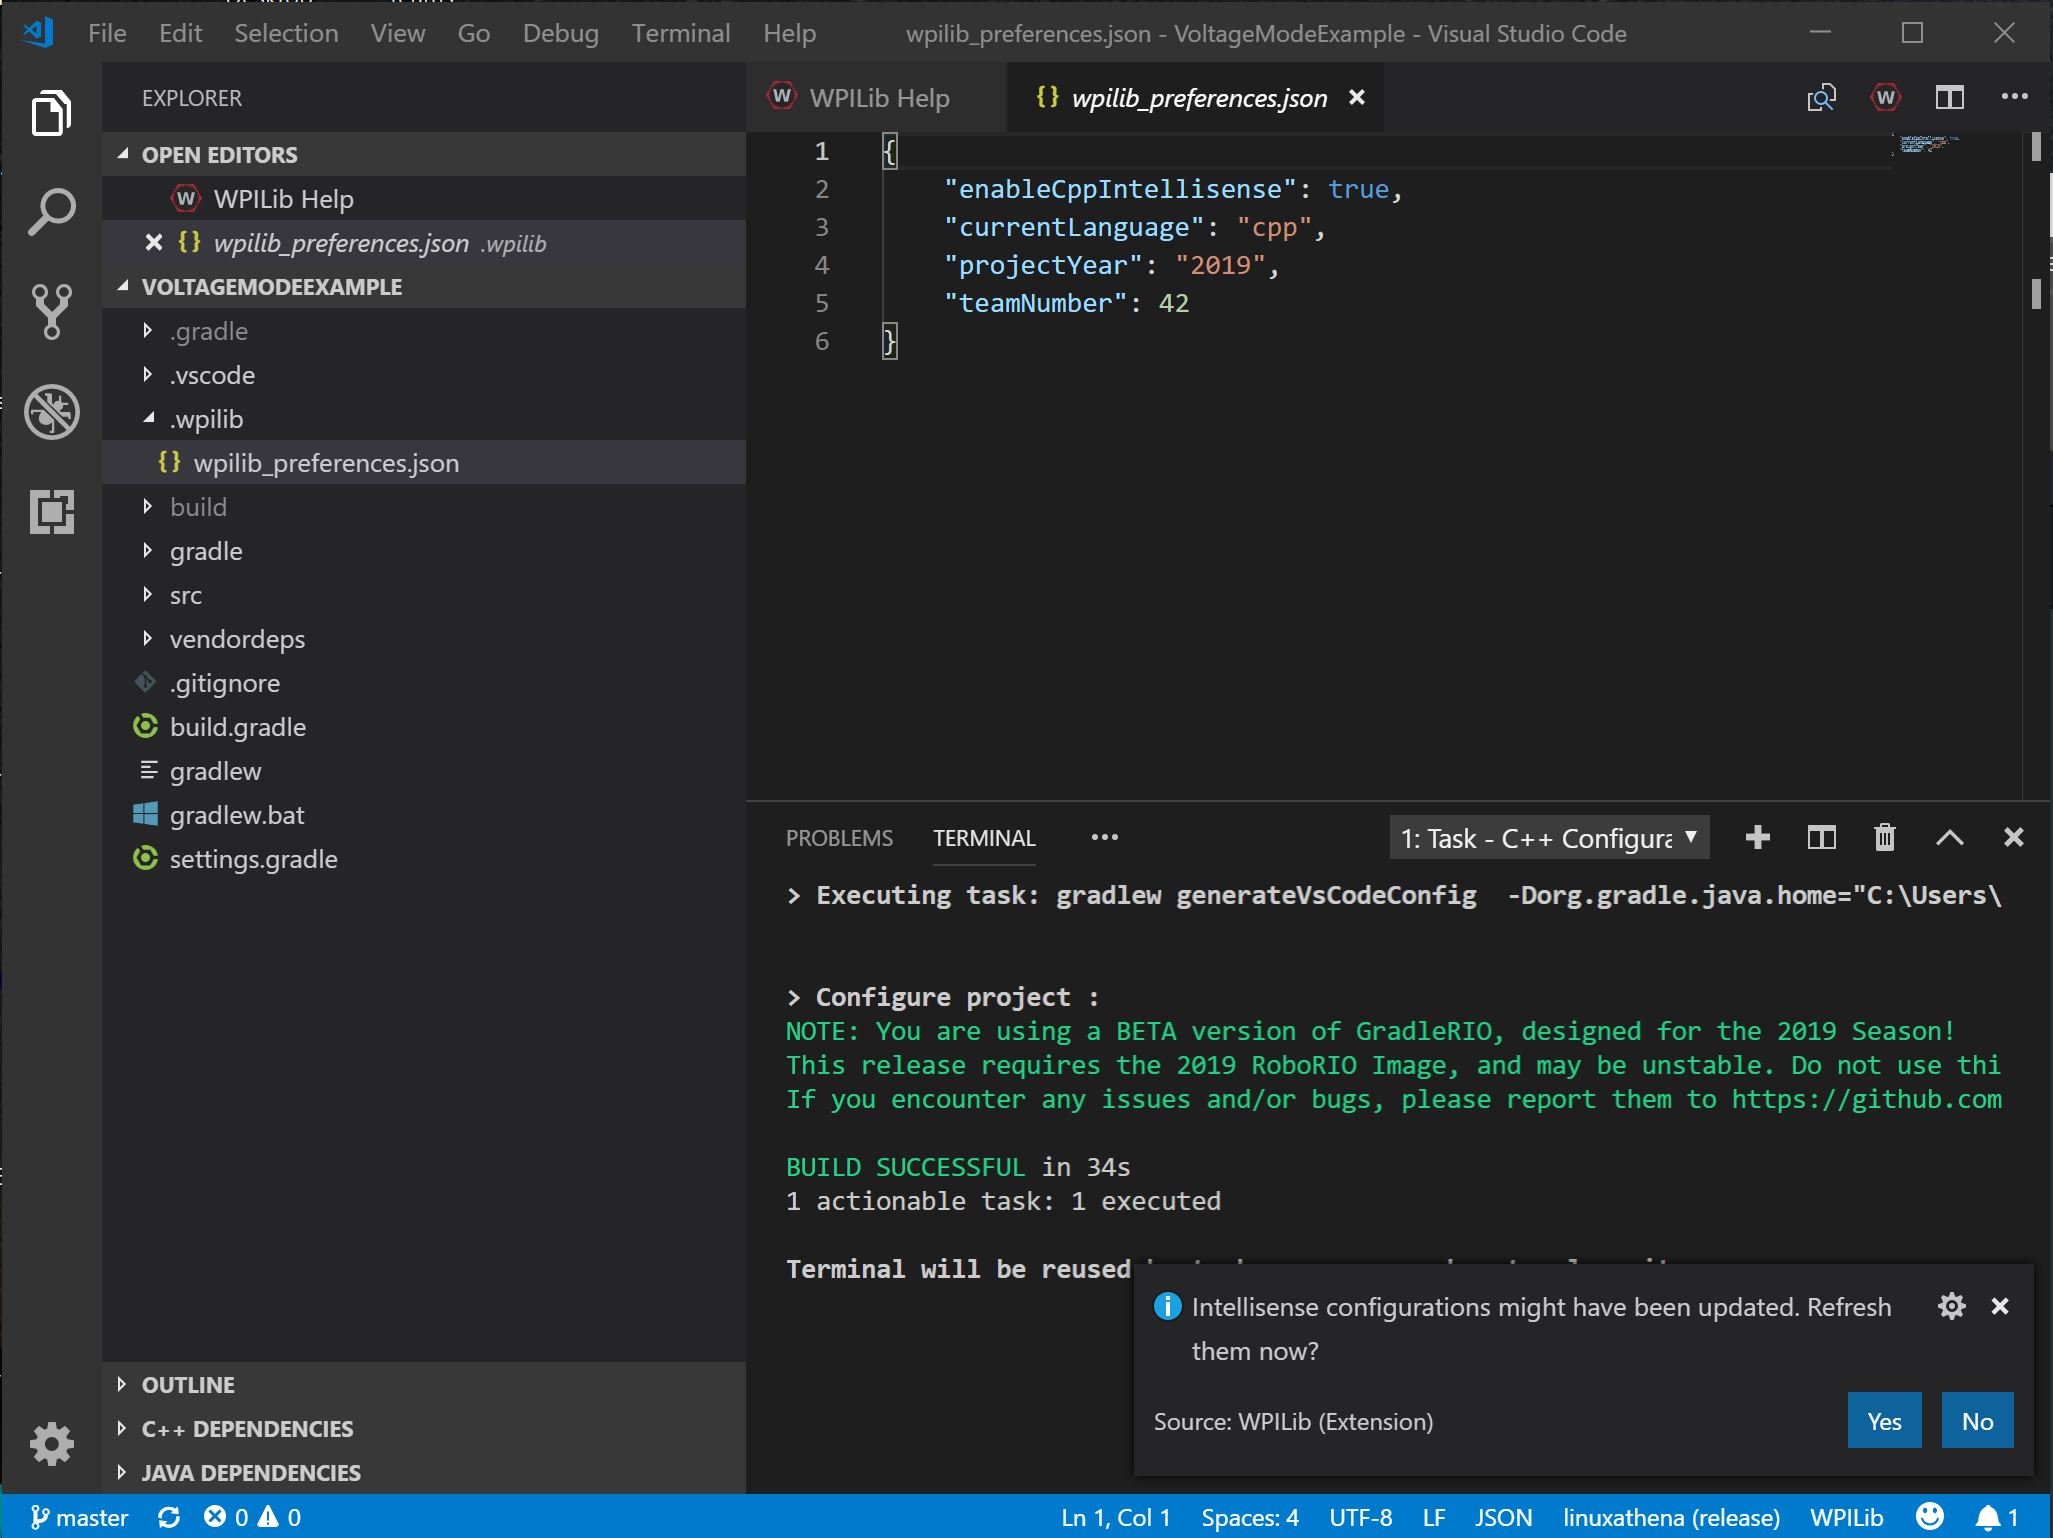The width and height of the screenshot is (2053, 1538).
Task: Maximize the terminal panel size
Action: point(1949,838)
